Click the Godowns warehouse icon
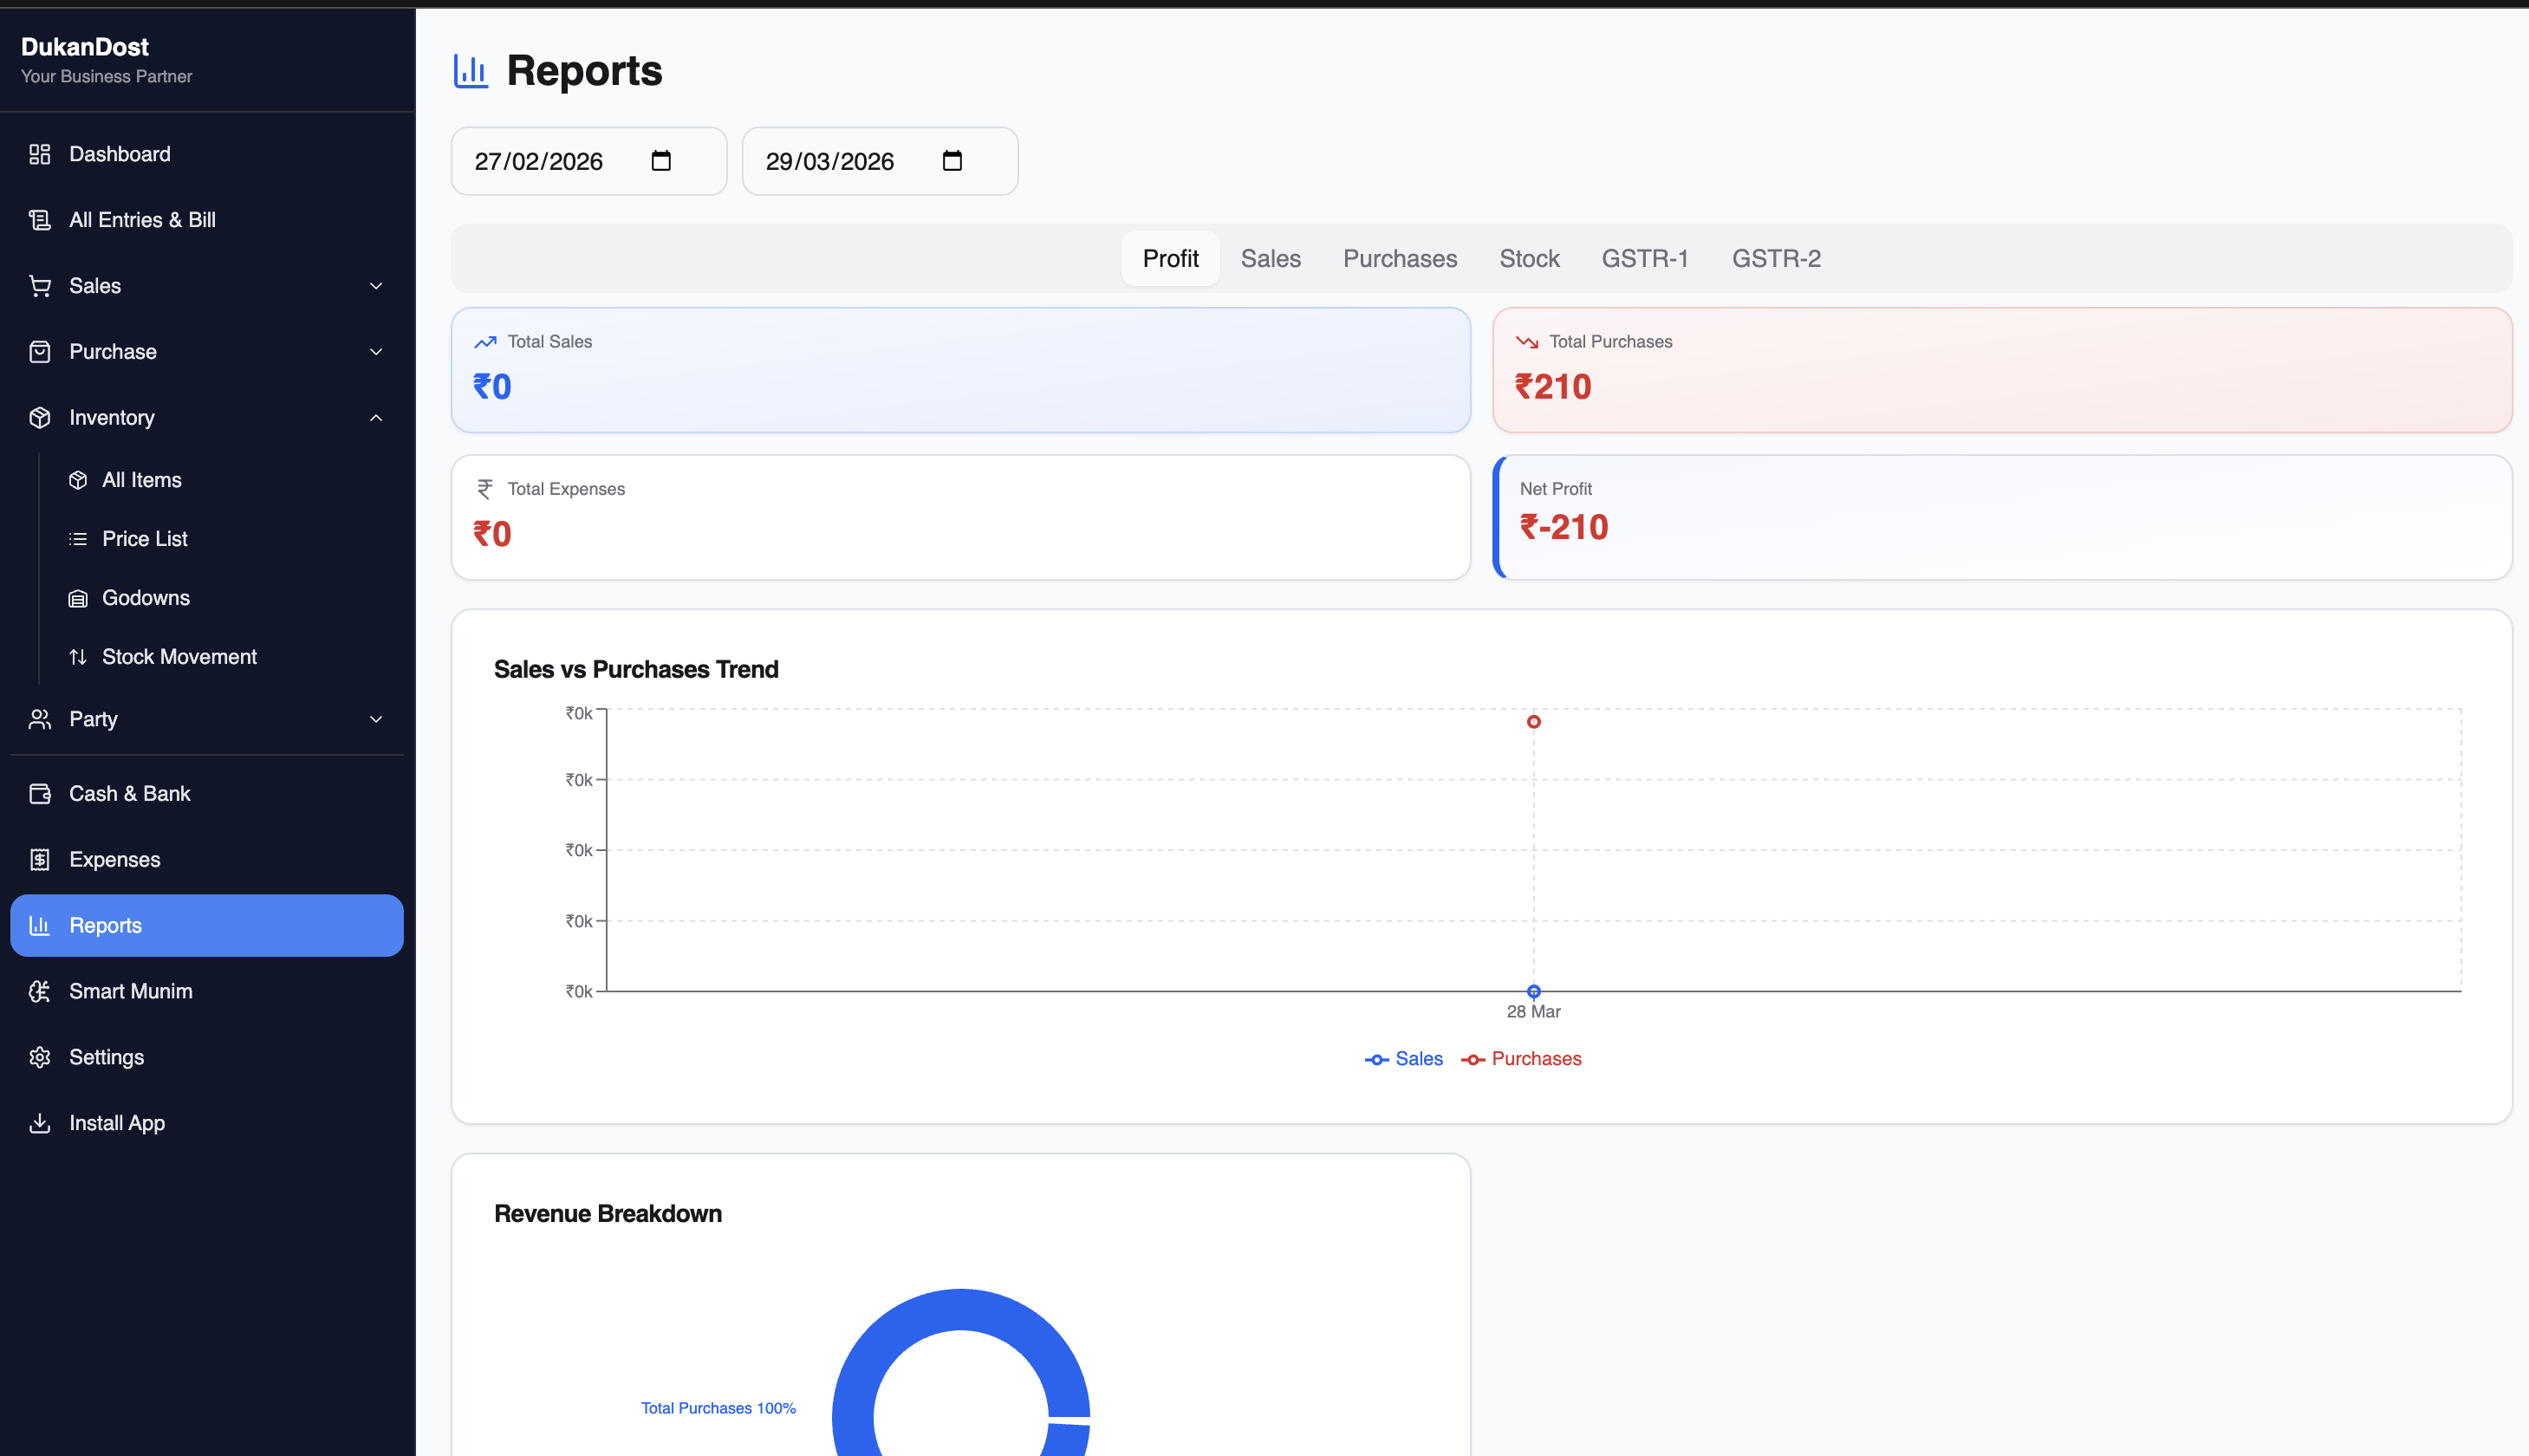Screen dimensions: 2529x1456 click(x=78, y=598)
